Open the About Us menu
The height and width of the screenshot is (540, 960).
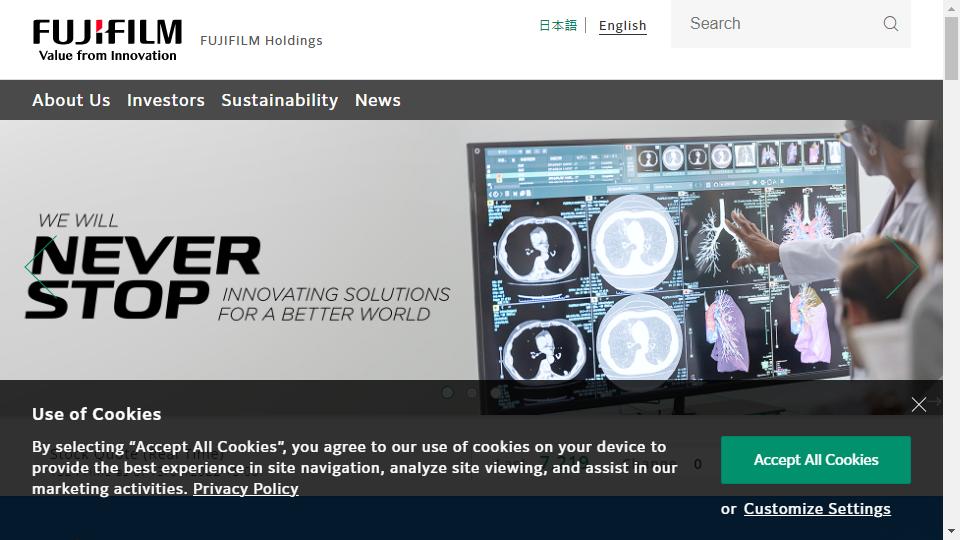[x=71, y=100]
